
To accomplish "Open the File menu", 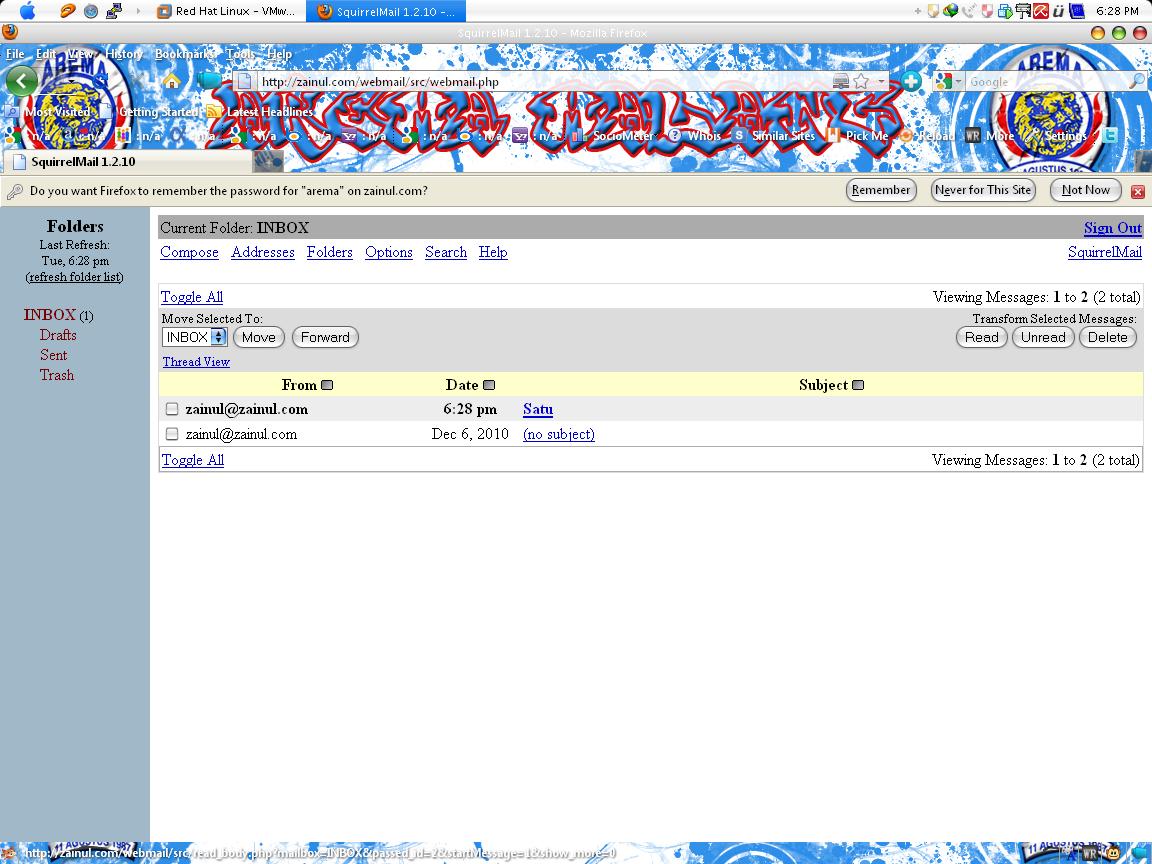I will 15,54.
